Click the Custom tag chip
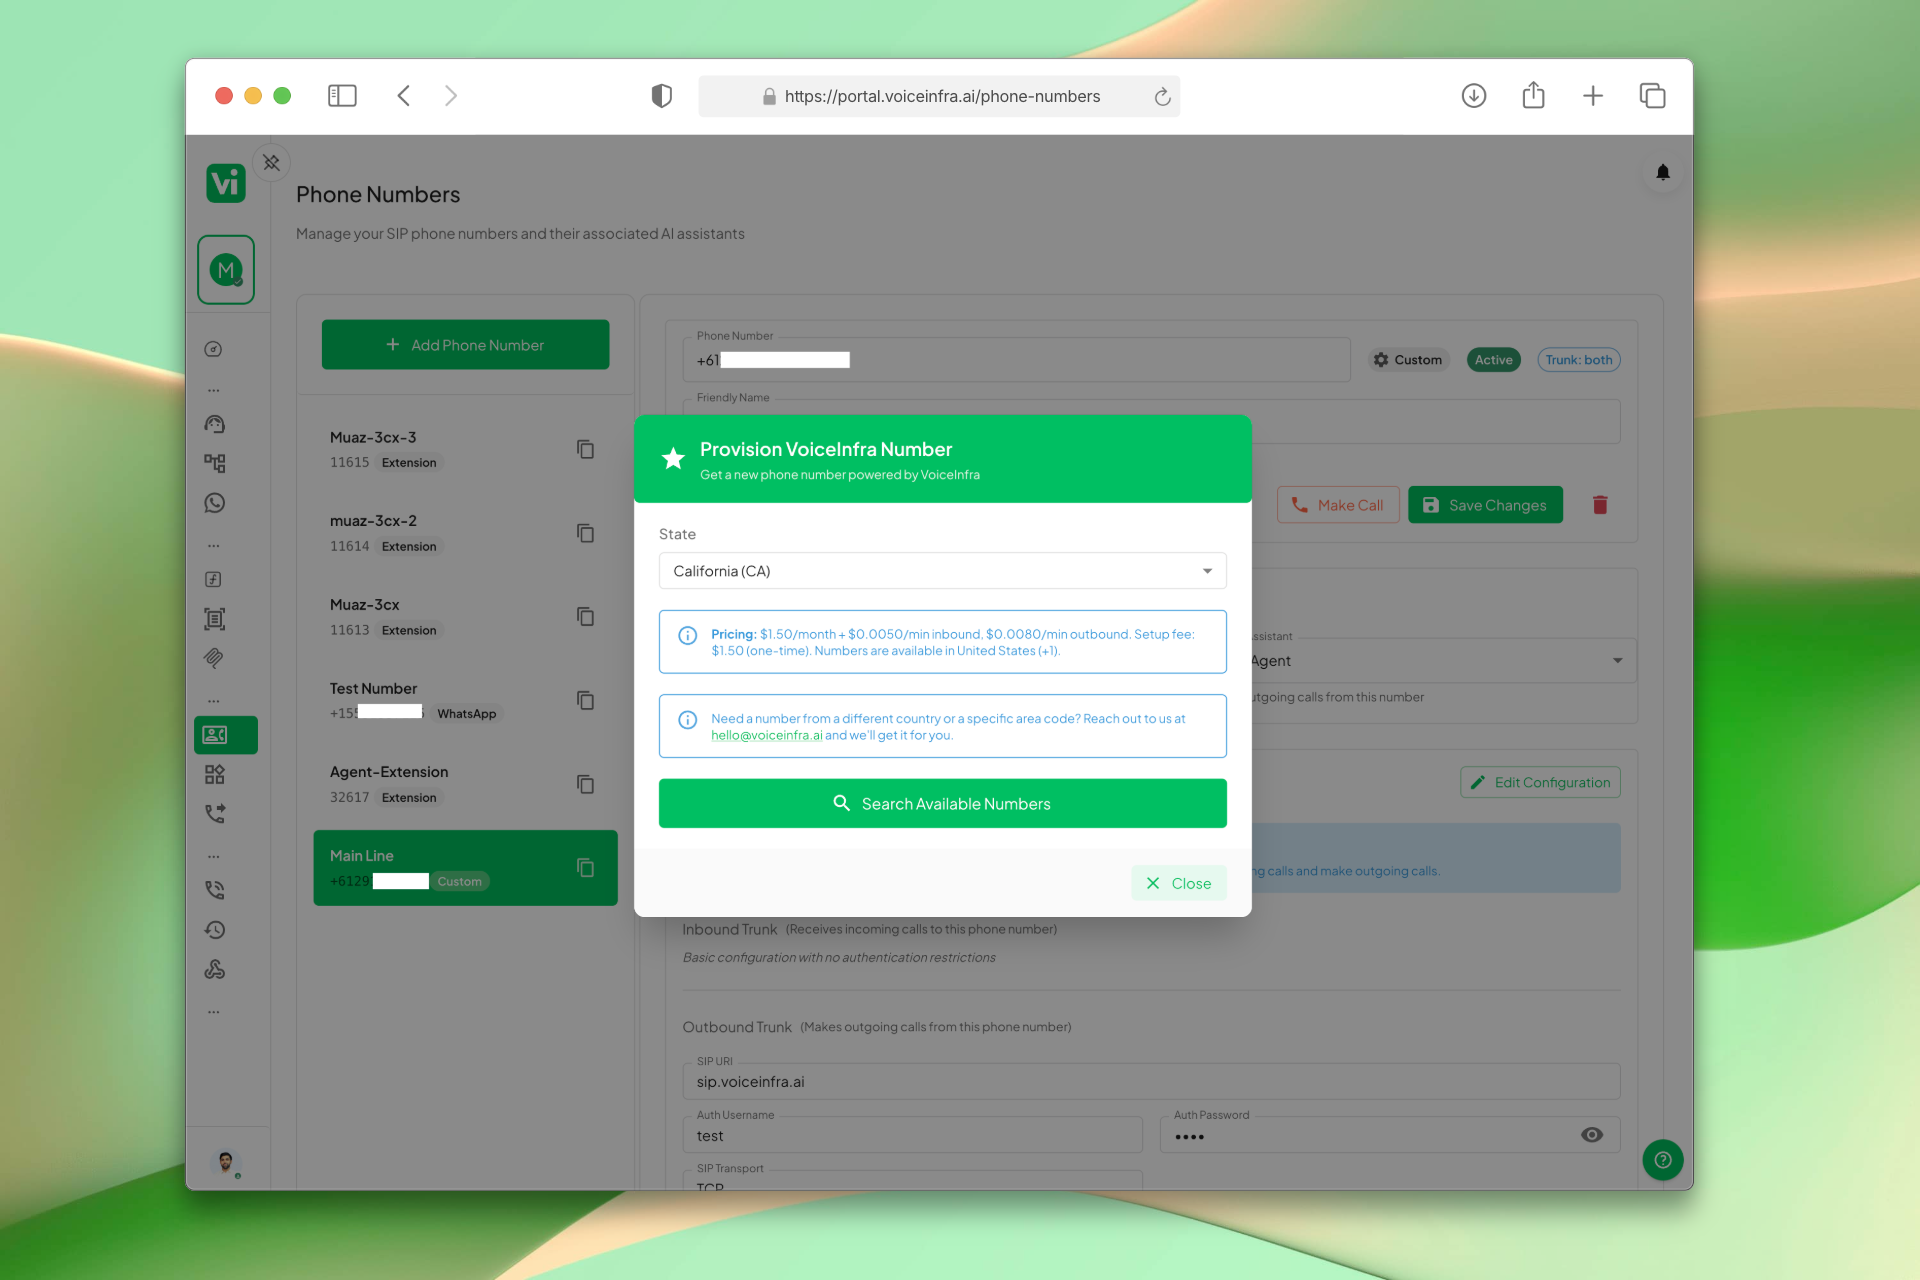 click(1407, 360)
